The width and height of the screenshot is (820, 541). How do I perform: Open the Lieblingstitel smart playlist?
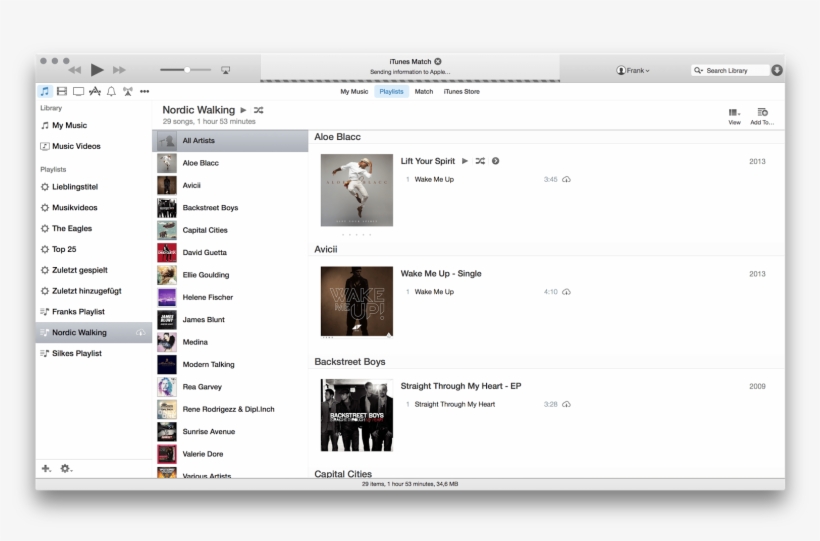[94, 187]
